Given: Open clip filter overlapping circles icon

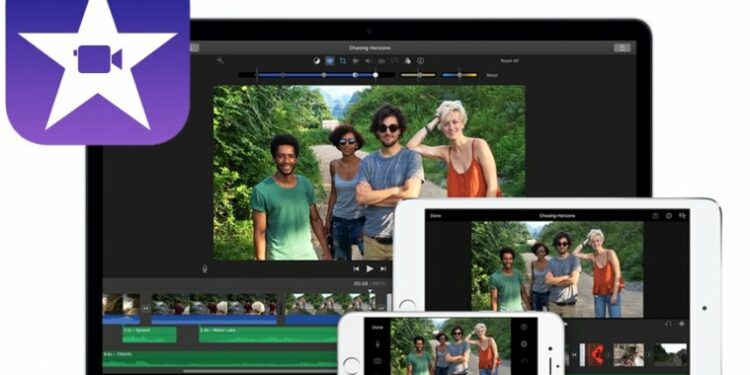Looking at the screenshot, I should click(x=408, y=61).
